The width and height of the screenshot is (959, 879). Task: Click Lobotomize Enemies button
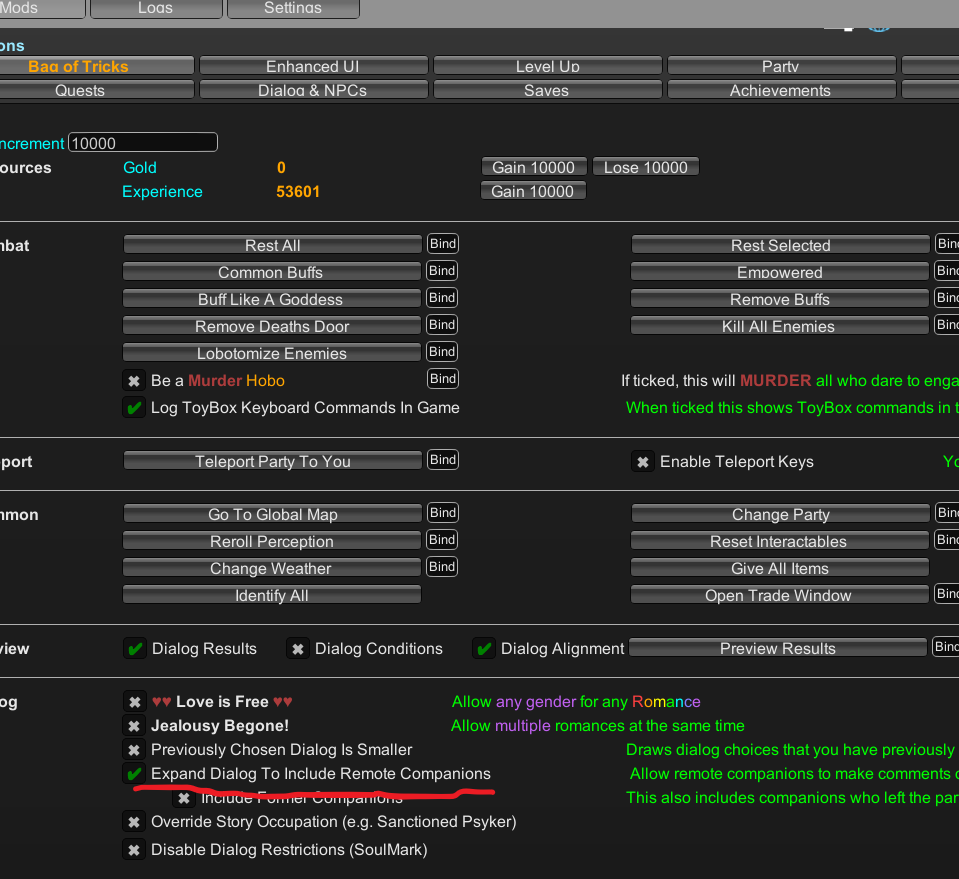(x=272, y=352)
